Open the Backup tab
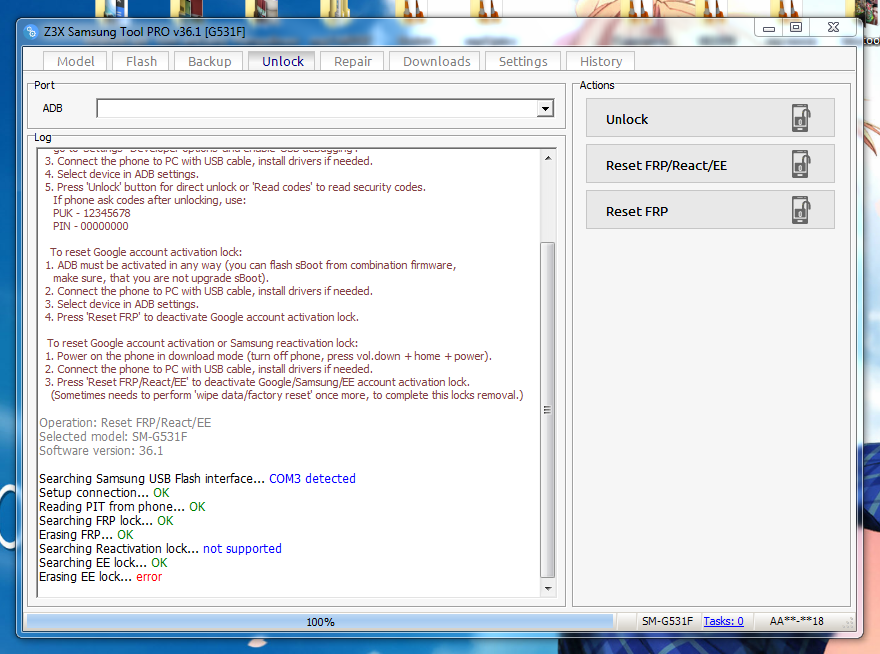Viewport: 880px width, 654px height. (x=209, y=61)
